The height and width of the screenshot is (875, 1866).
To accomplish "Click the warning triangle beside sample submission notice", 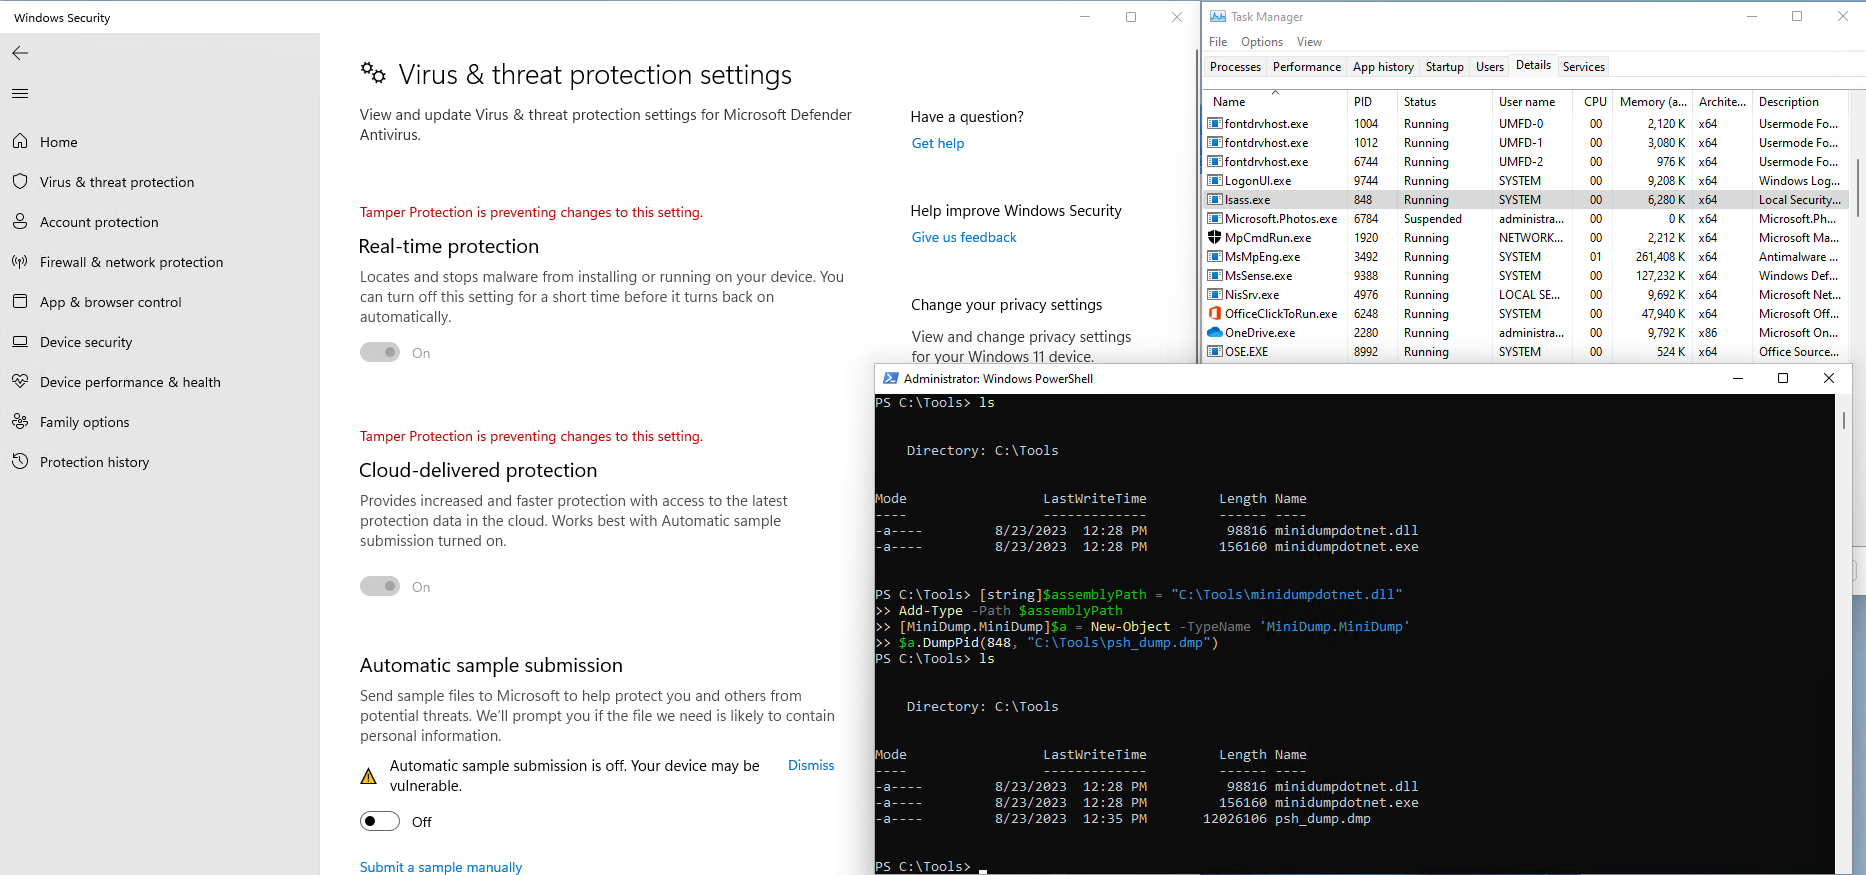I will 368,776.
